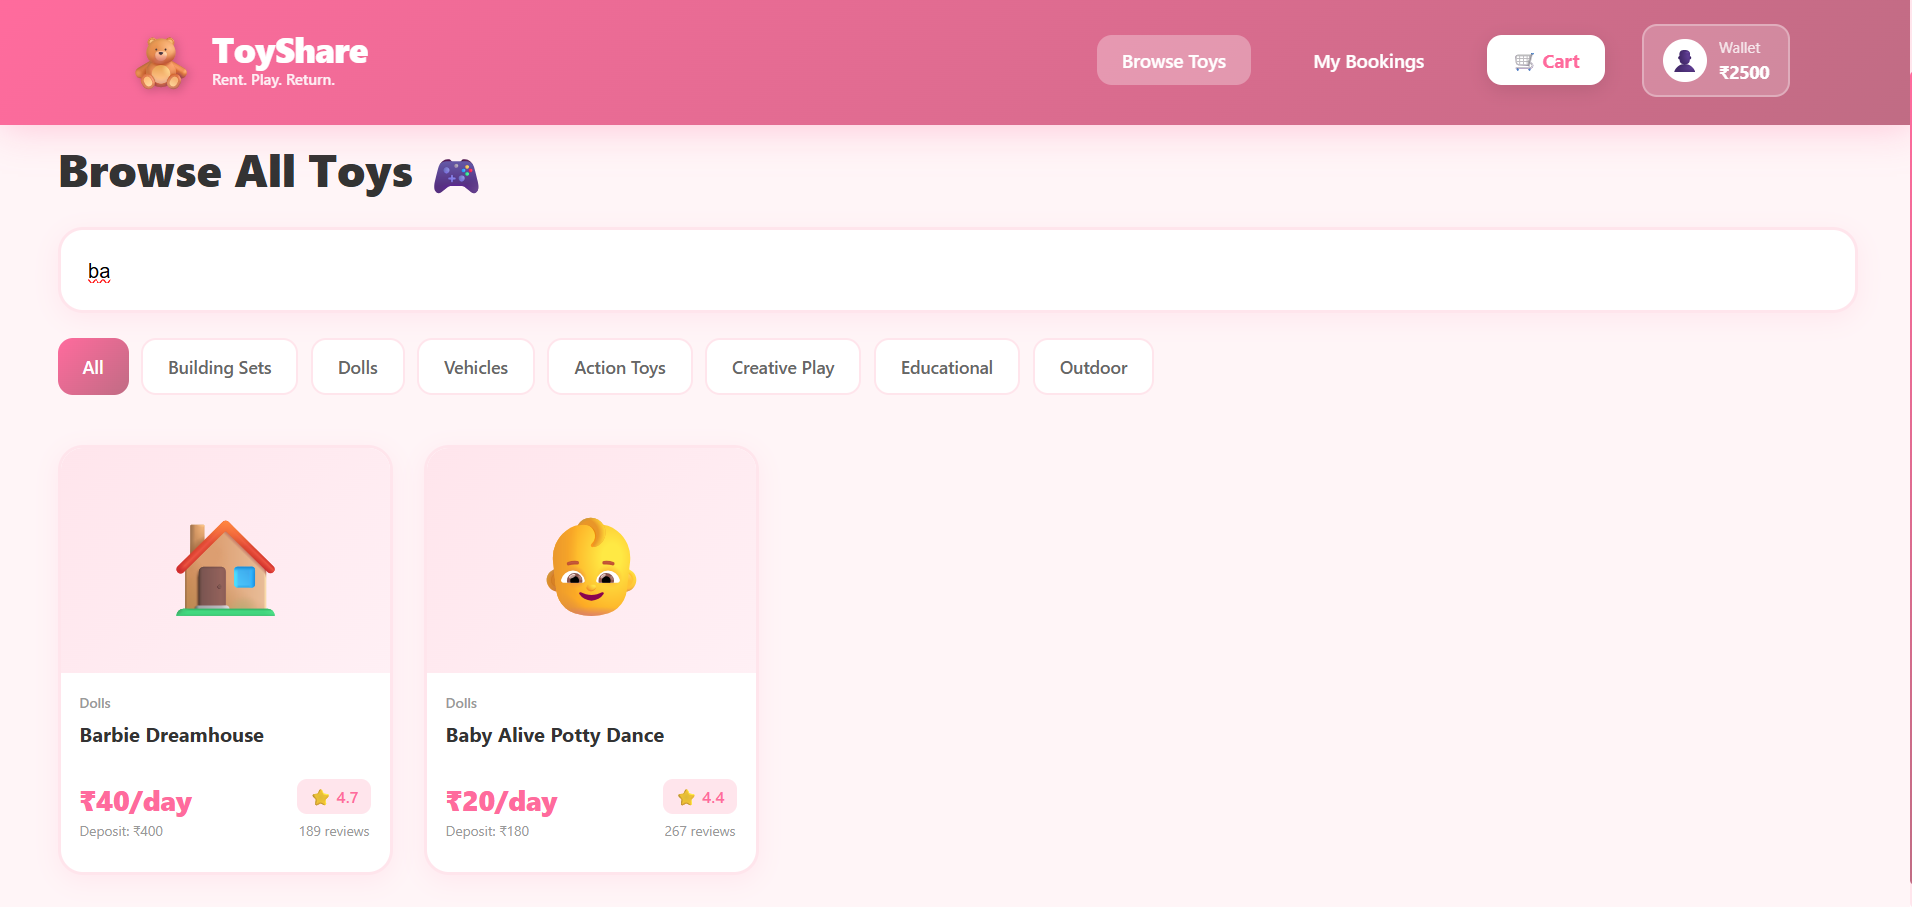1912x907 pixels.
Task: Switch to Action Toys filter
Action: [620, 367]
